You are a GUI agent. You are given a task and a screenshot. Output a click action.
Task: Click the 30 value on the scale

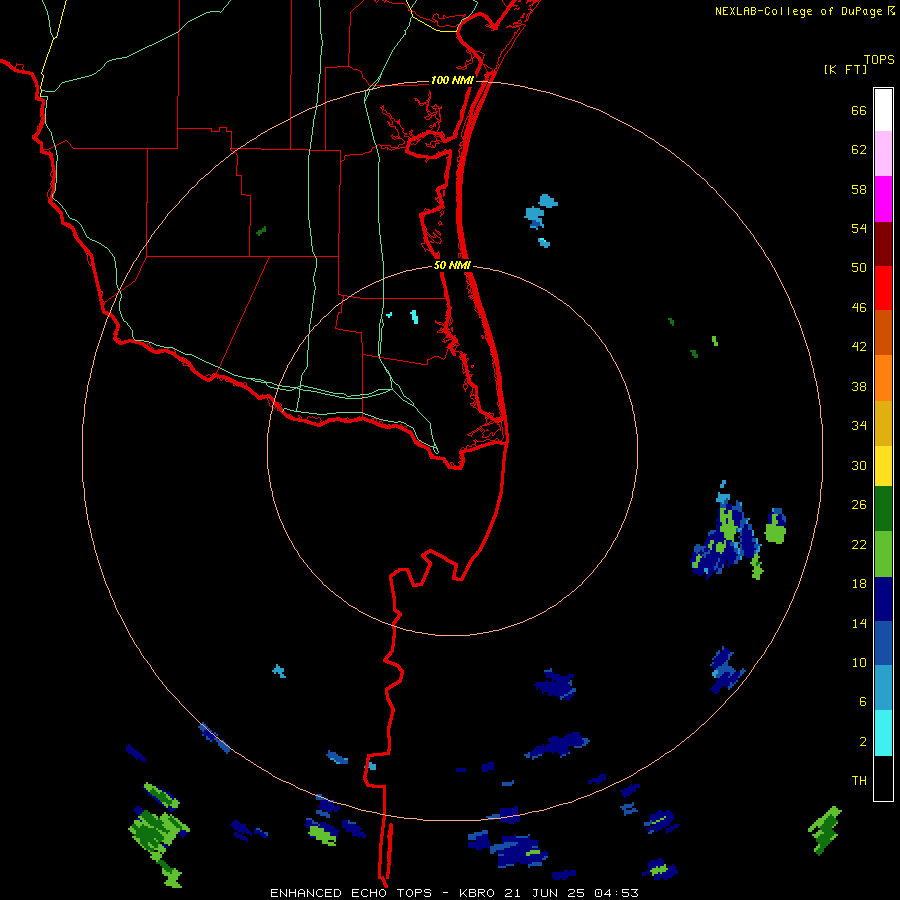tap(859, 465)
